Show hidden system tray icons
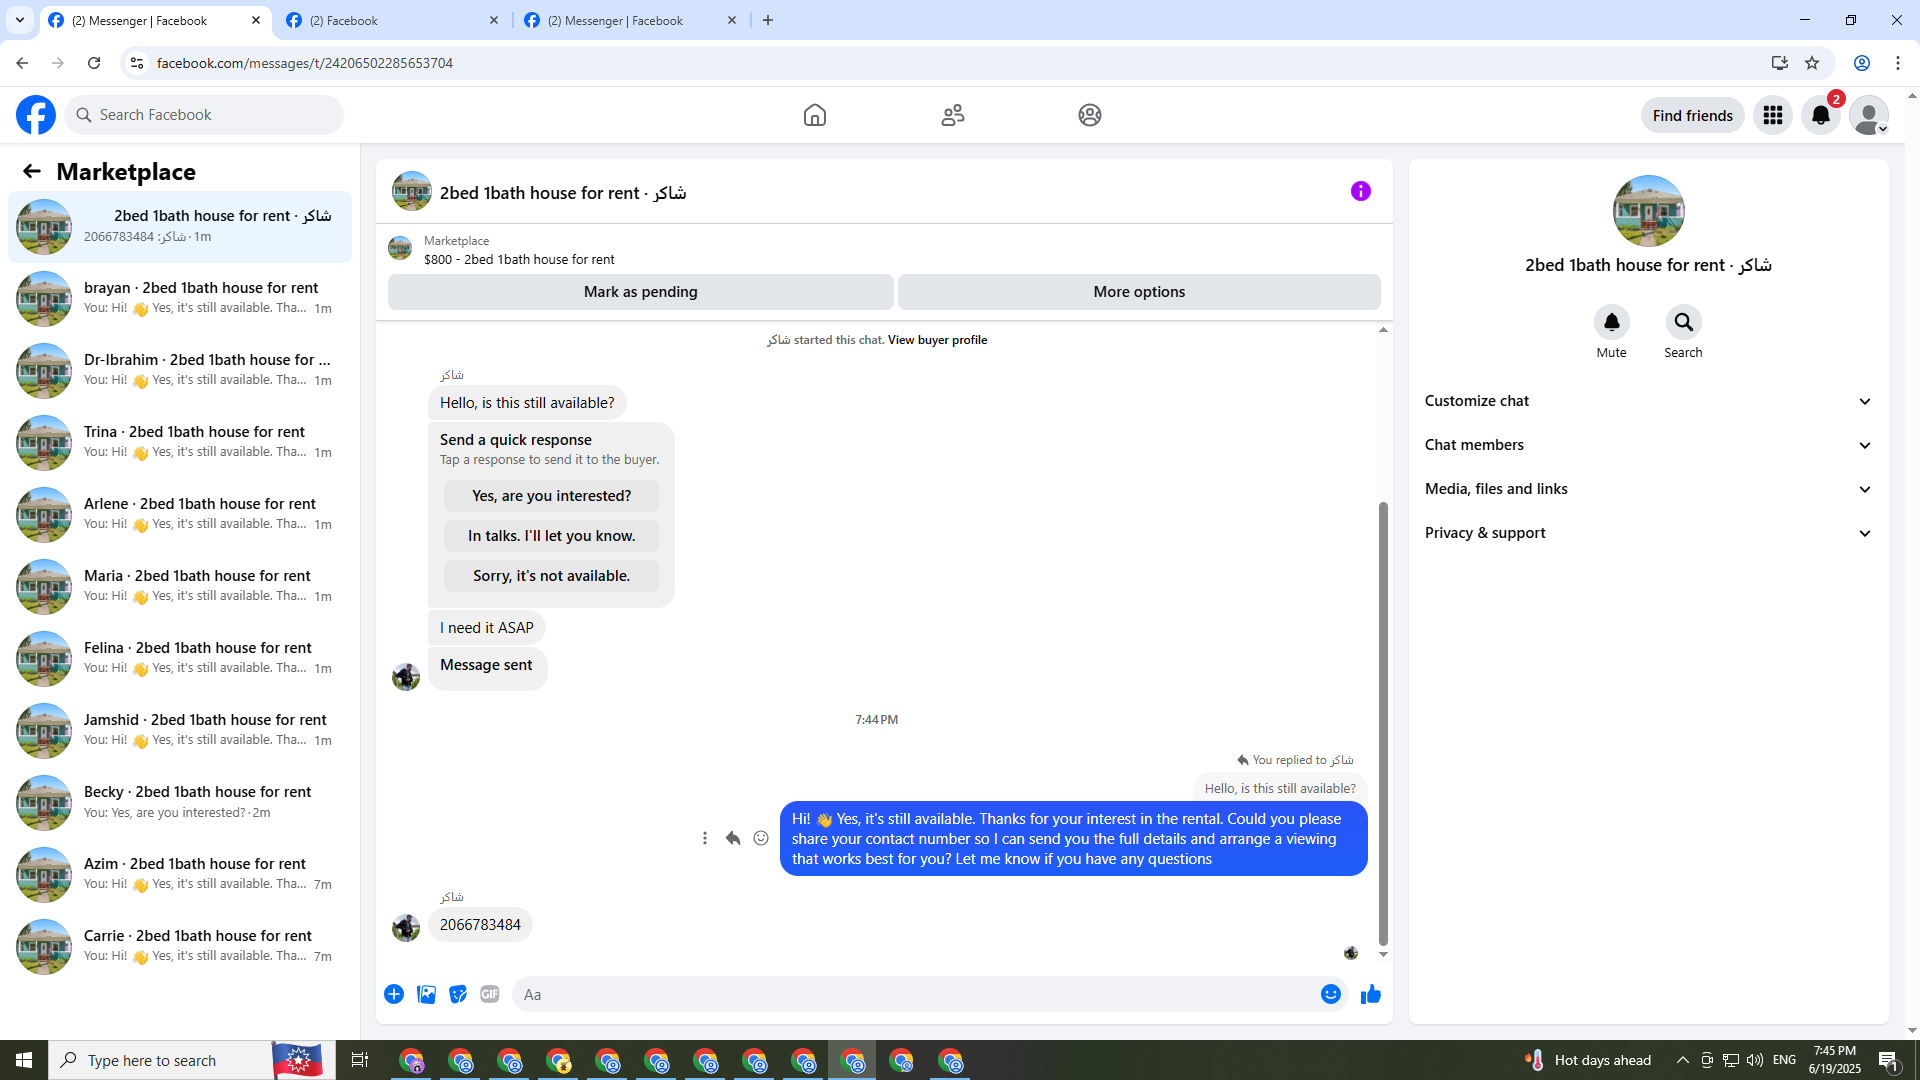 pyautogui.click(x=1683, y=1060)
